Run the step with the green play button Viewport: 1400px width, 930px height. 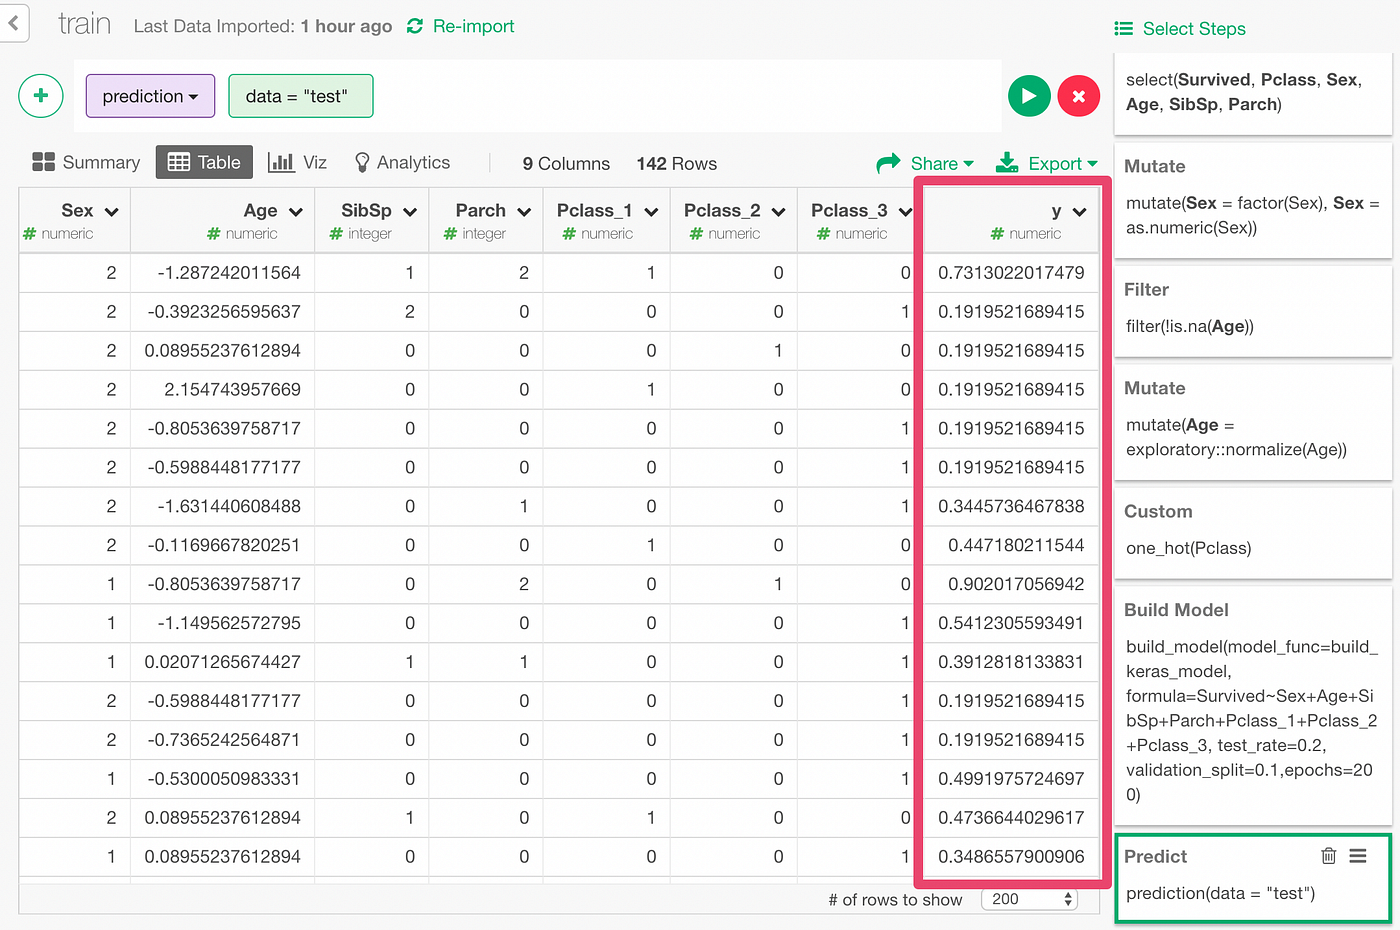1029,95
